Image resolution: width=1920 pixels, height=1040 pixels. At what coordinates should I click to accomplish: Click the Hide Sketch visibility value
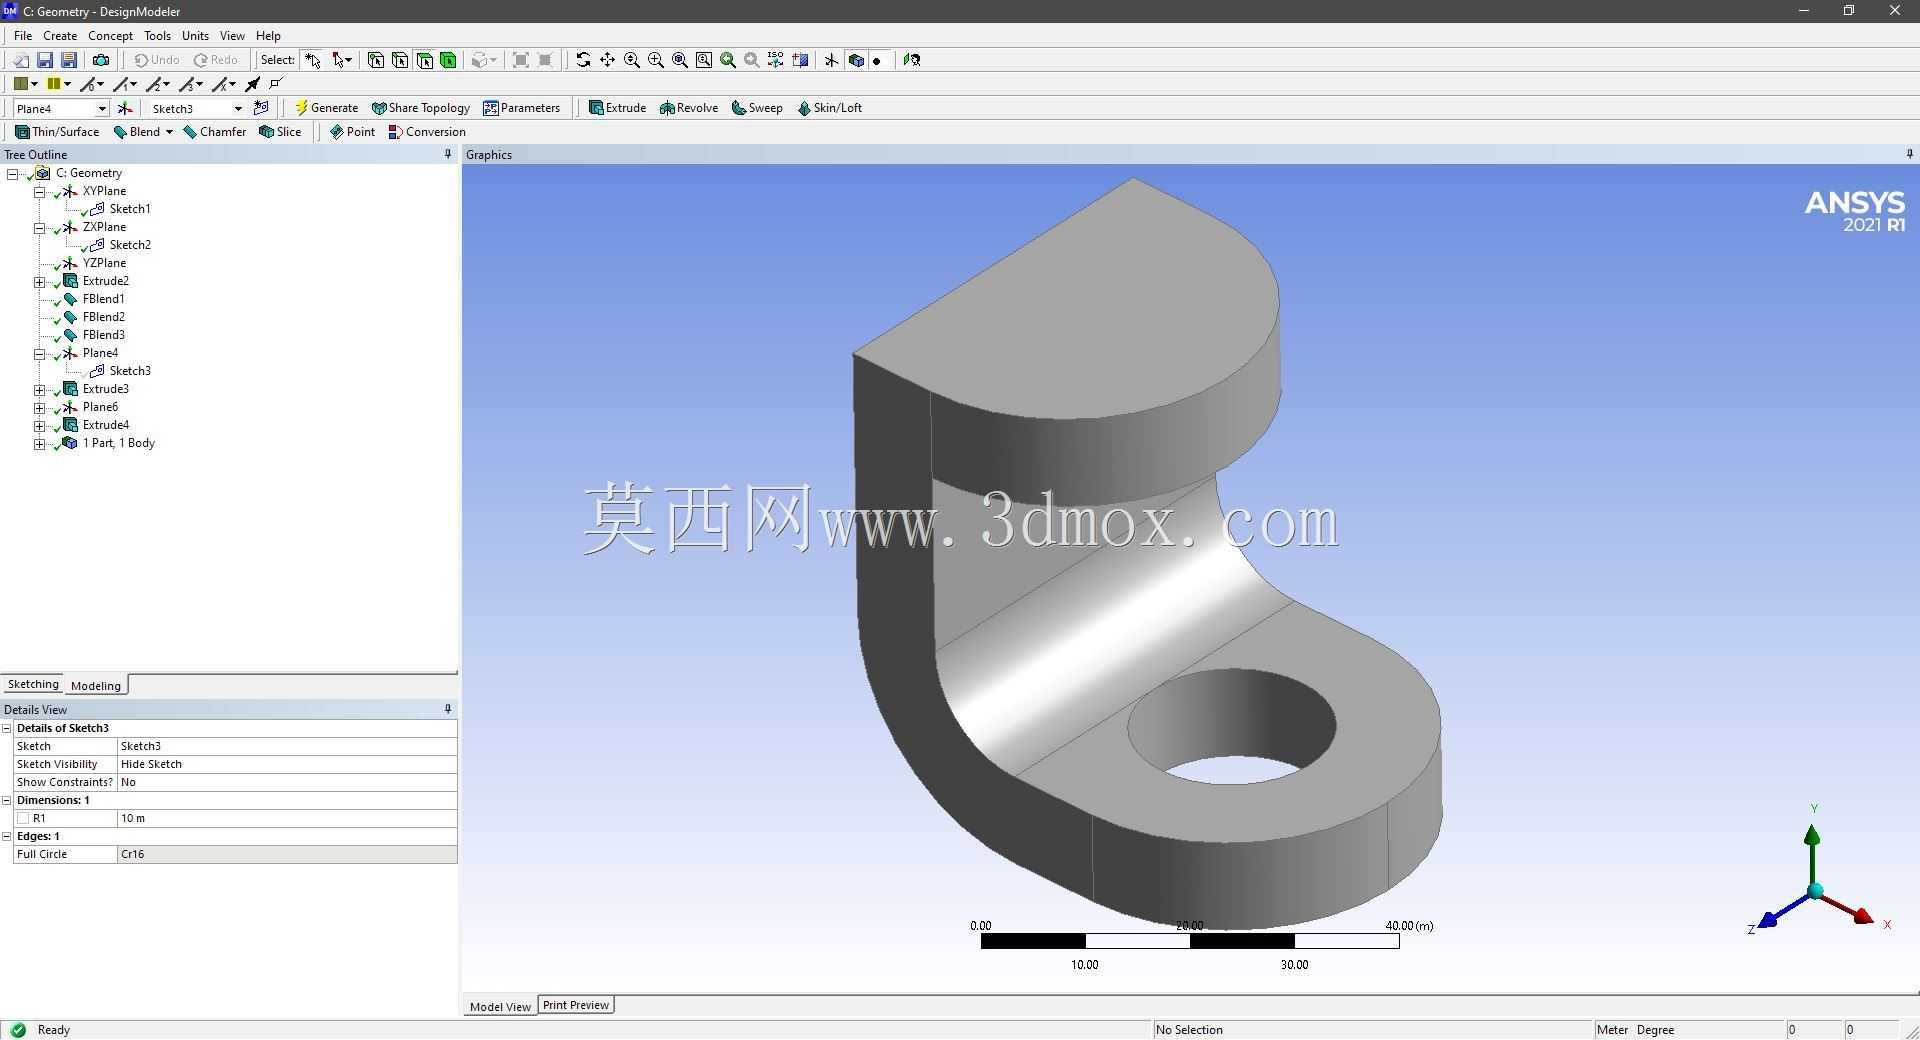287,764
